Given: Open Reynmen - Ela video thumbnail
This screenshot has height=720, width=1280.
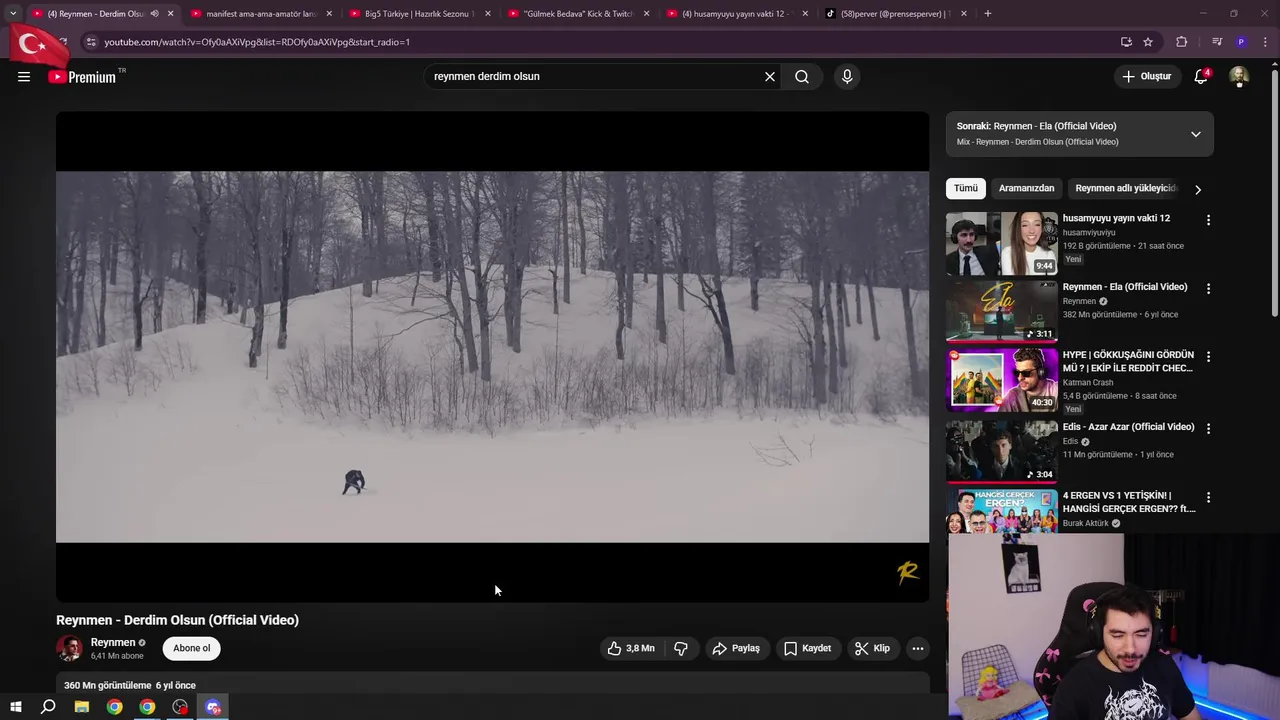Looking at the screenshot, I should (x=1001, y=312).
